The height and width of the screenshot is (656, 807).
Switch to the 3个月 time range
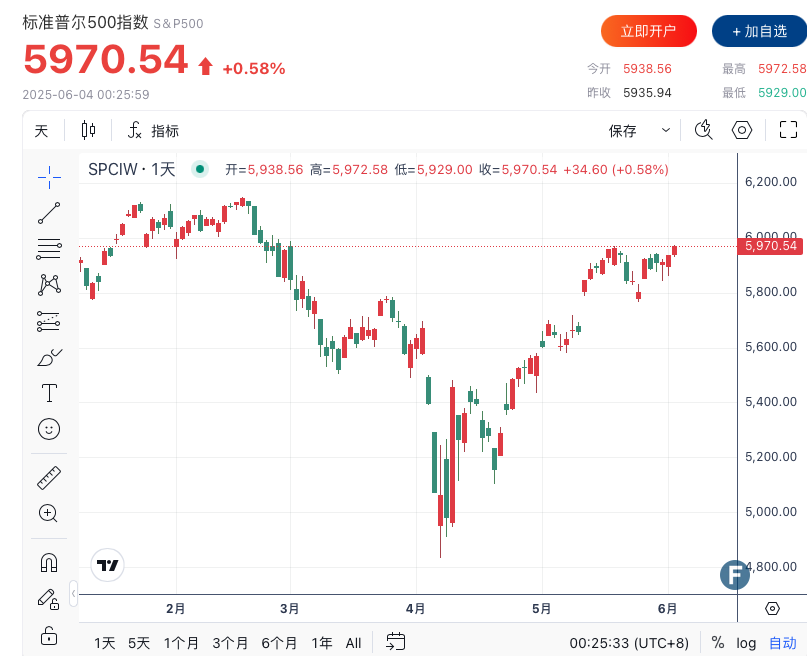pyautogui.click(x=230, y=642)
